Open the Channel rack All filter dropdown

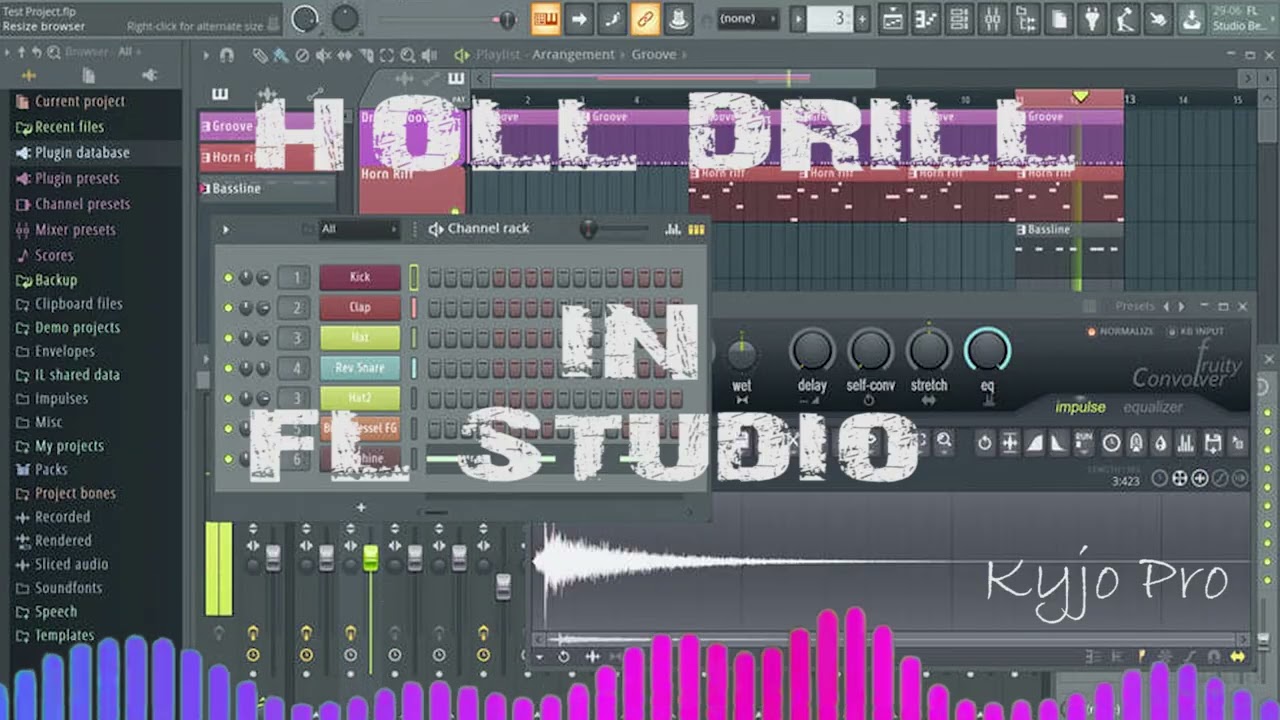(359, 229)
